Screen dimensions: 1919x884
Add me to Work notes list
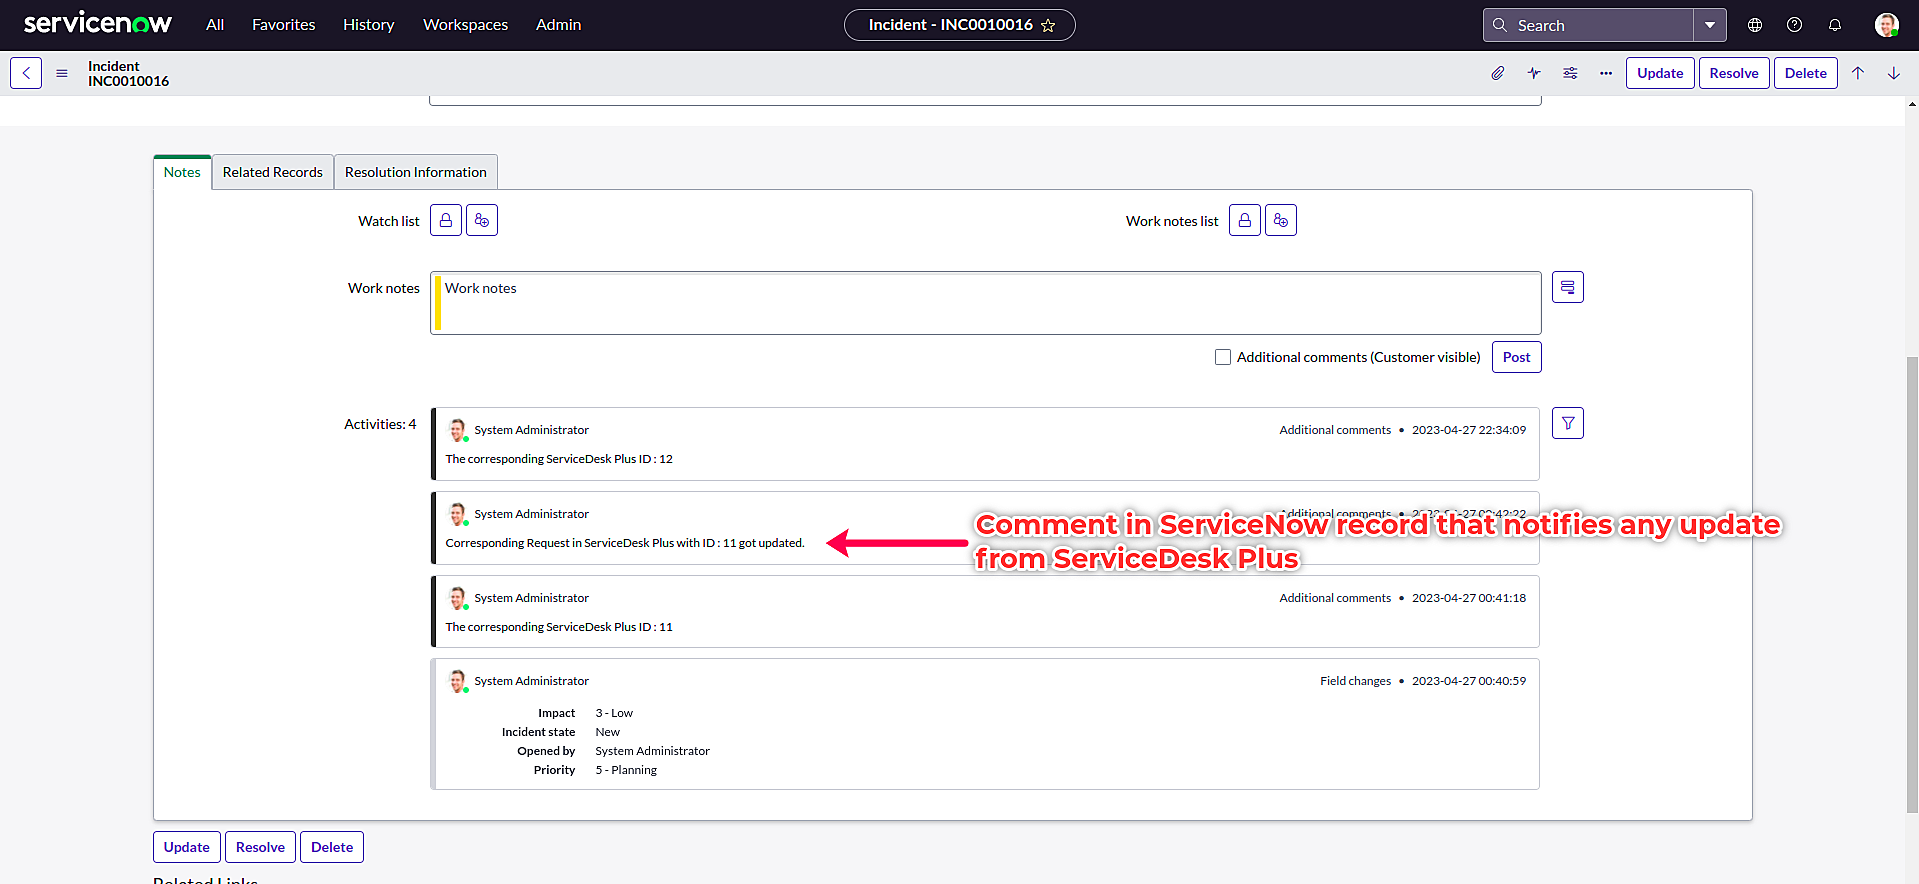click(1280, 220)
